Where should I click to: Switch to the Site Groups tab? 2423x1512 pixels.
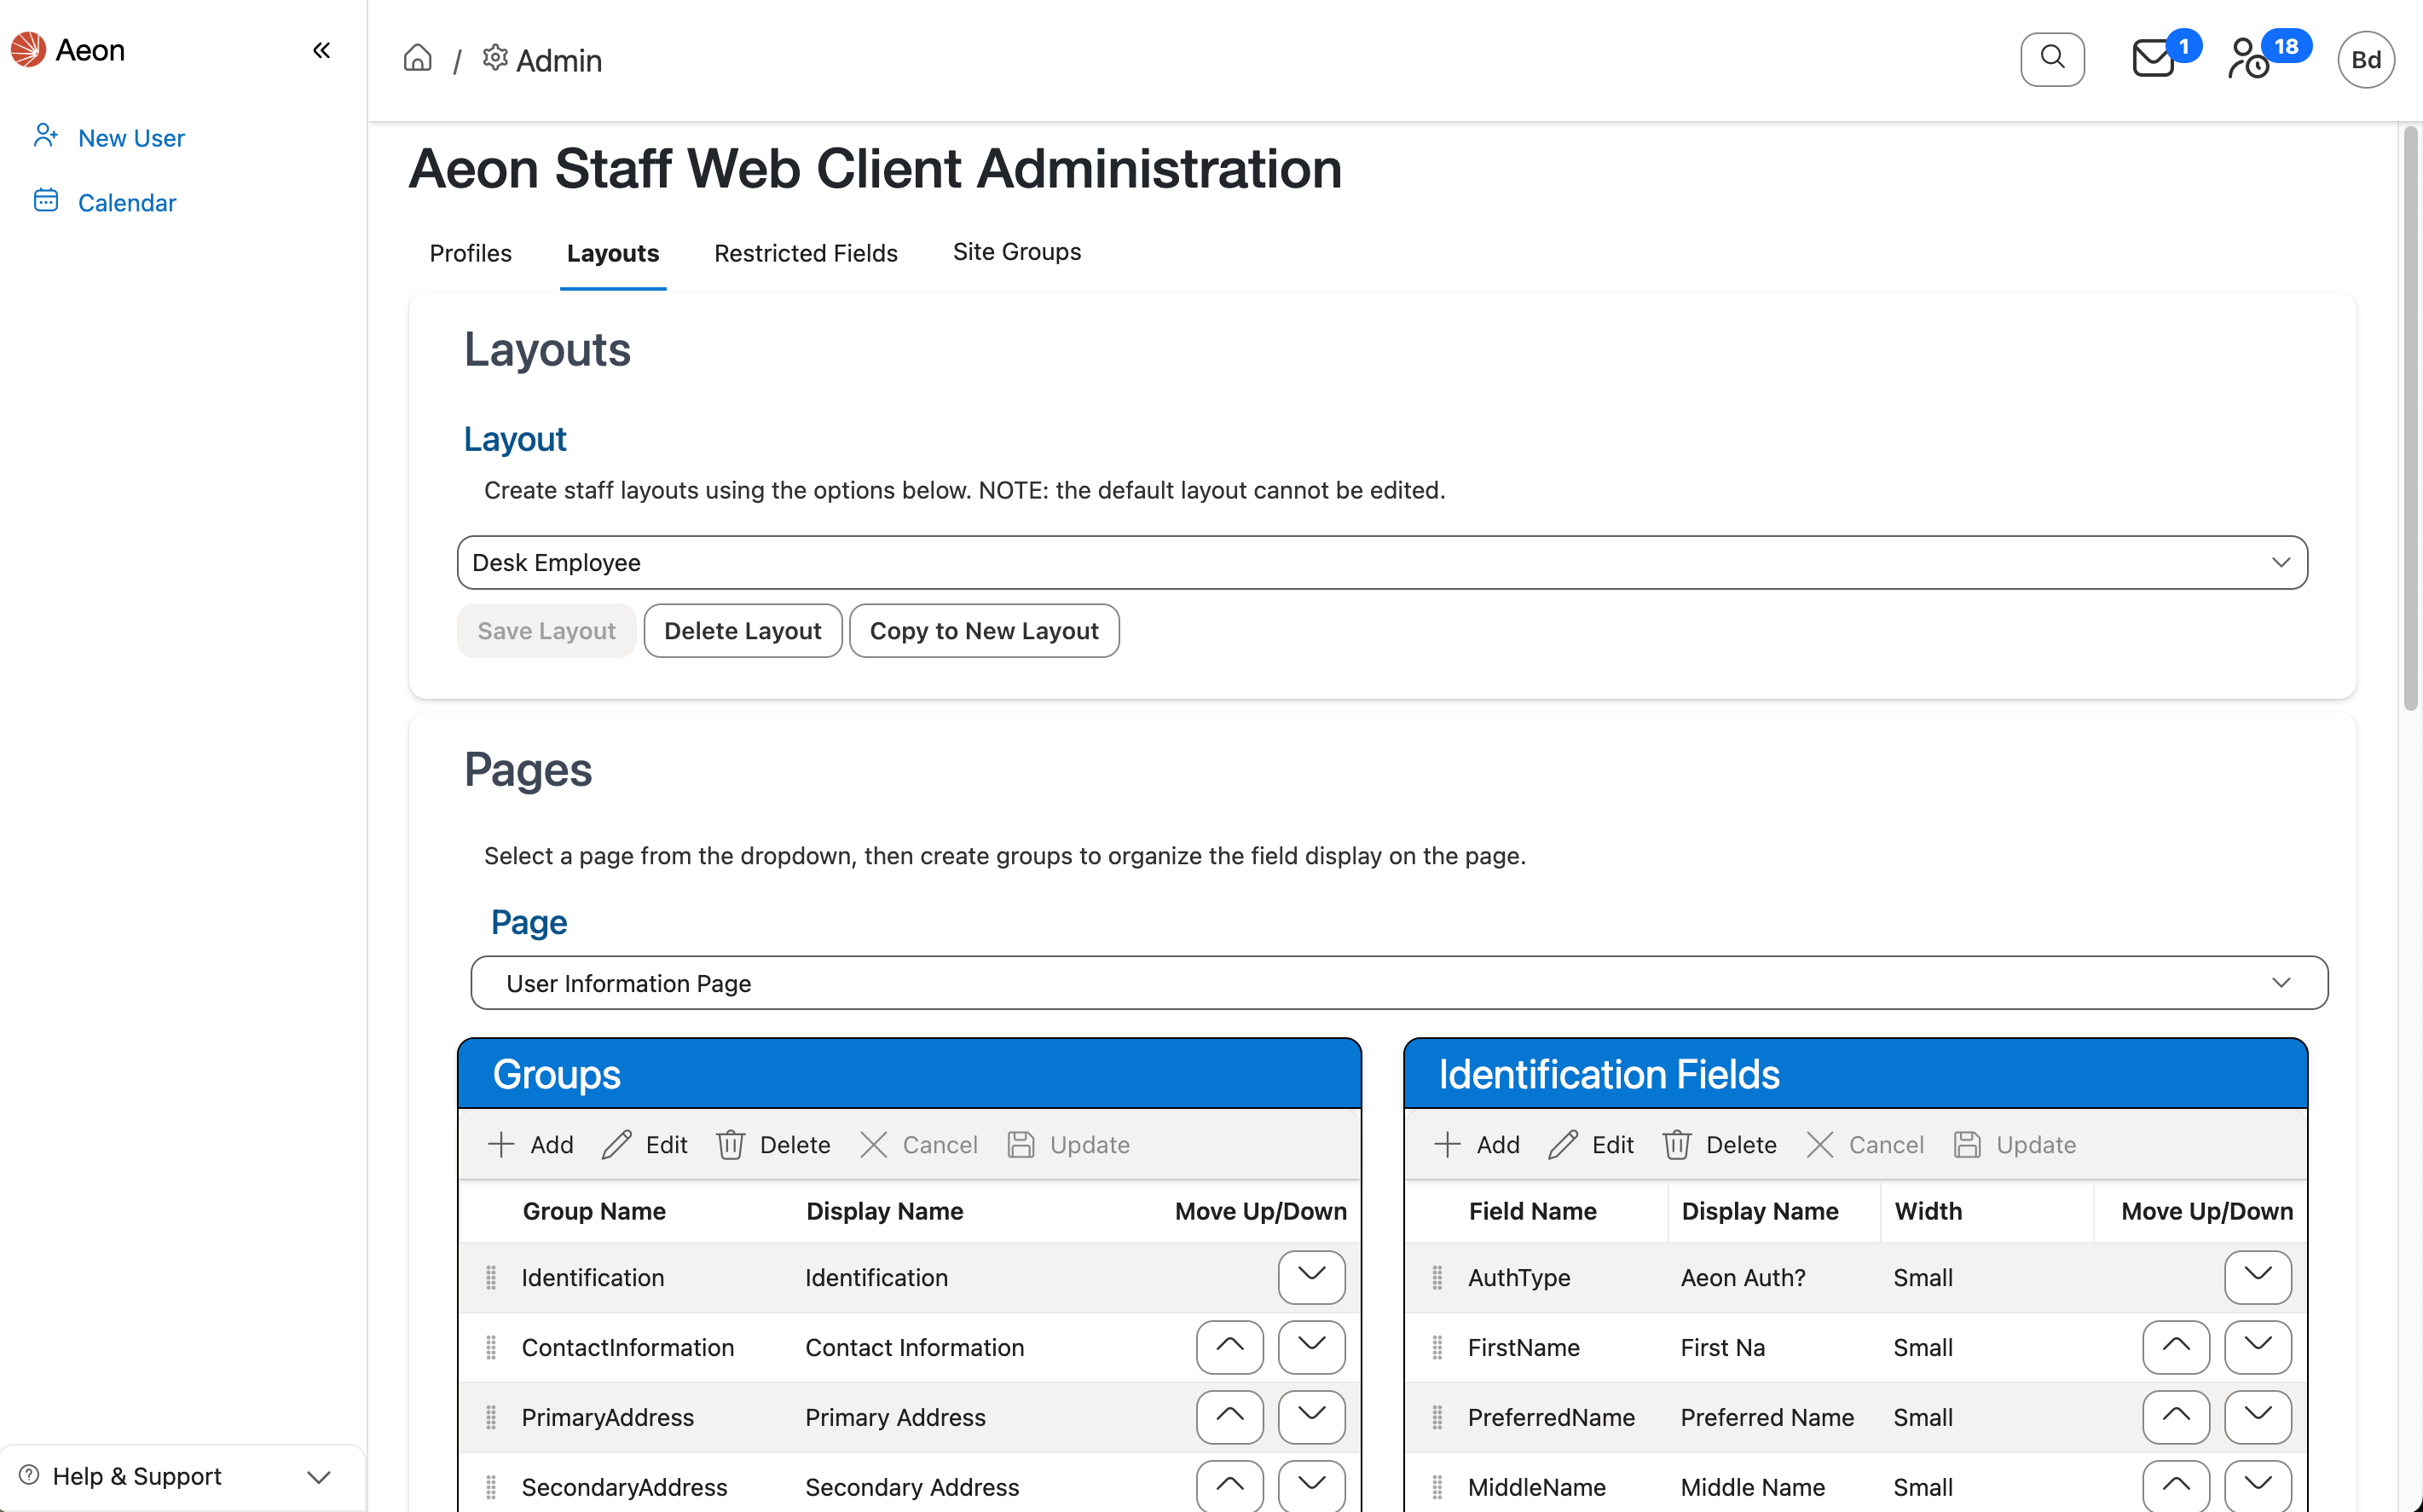point(1016,252)
